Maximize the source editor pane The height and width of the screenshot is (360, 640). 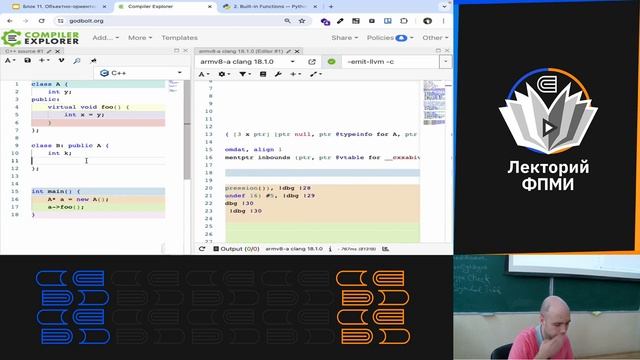click(x=176, y=51)
